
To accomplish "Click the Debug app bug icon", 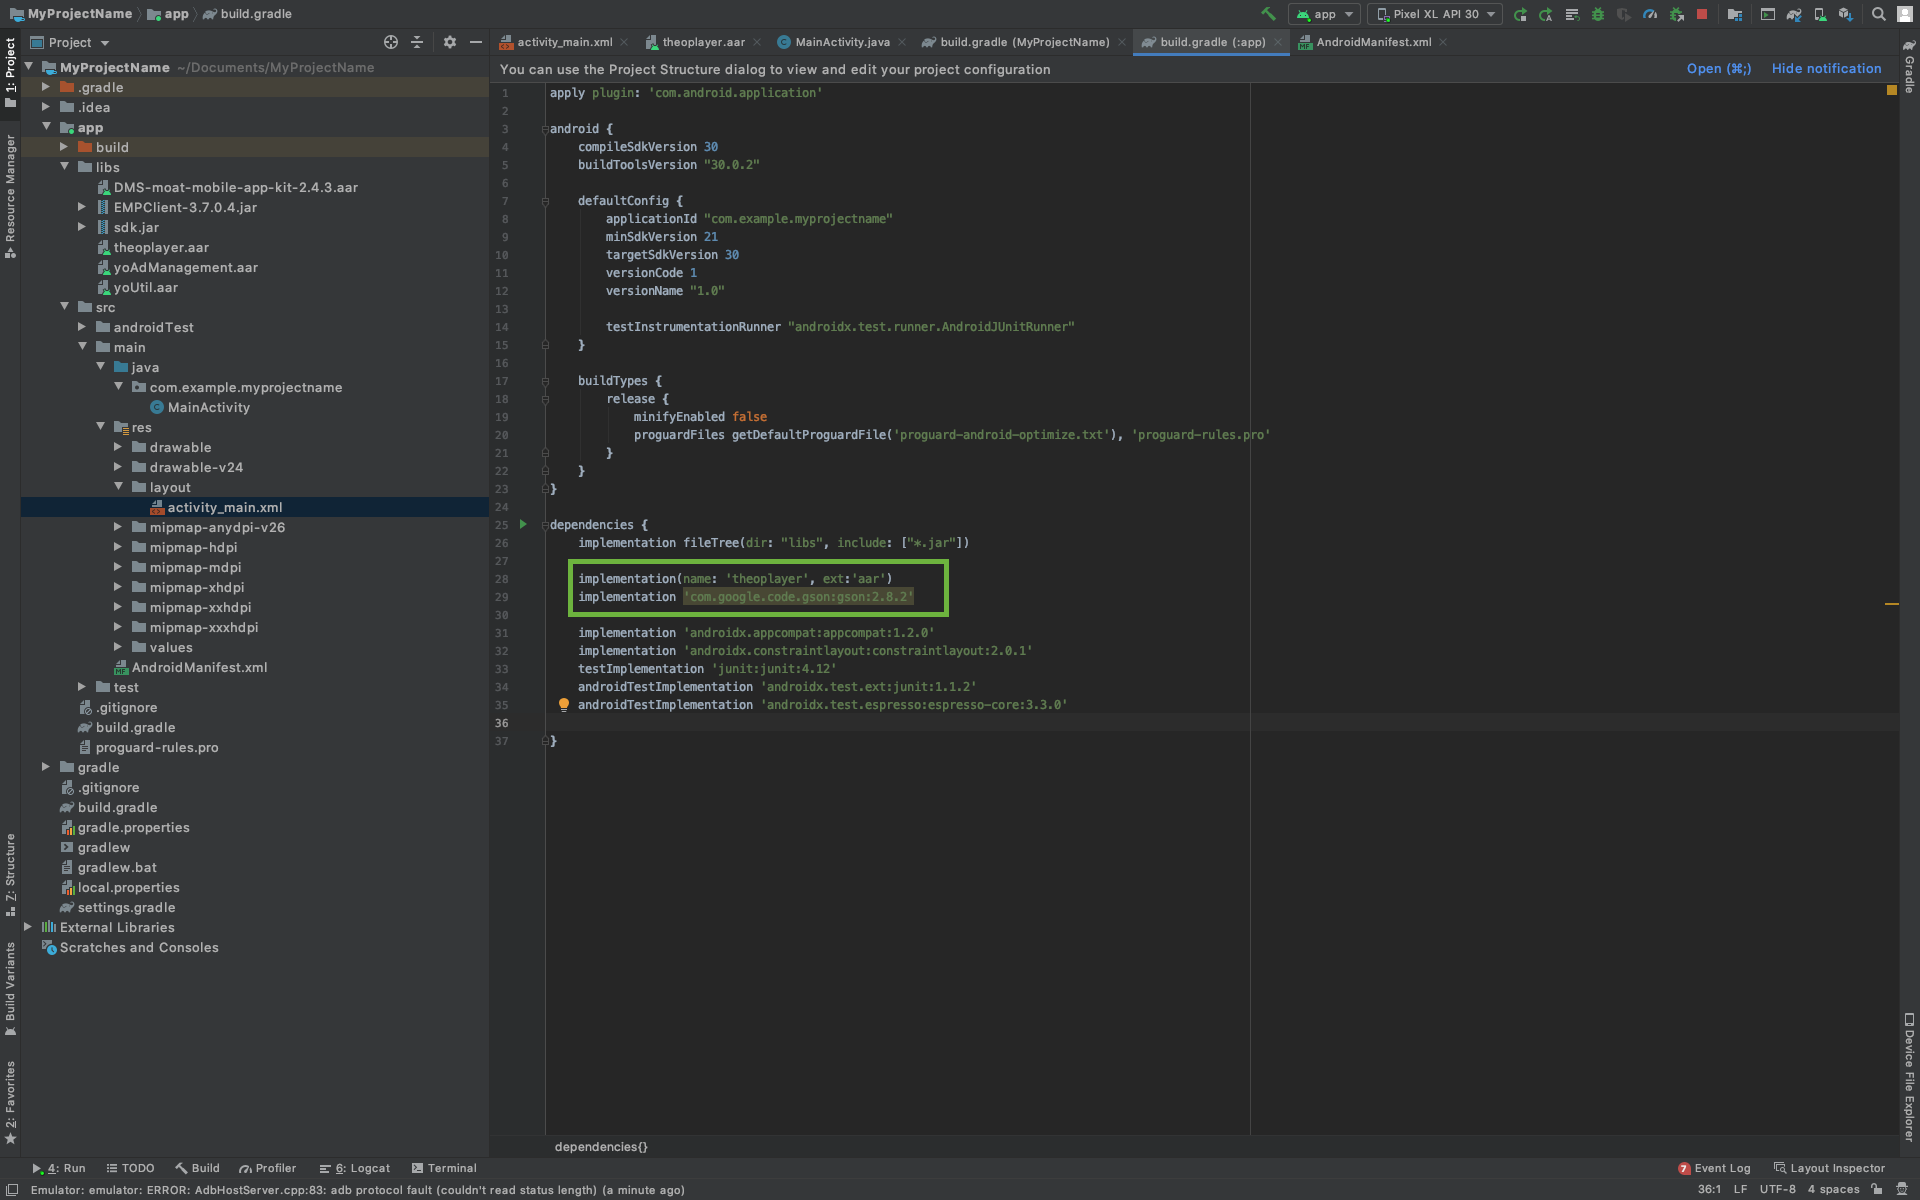I will [1597, 14].
